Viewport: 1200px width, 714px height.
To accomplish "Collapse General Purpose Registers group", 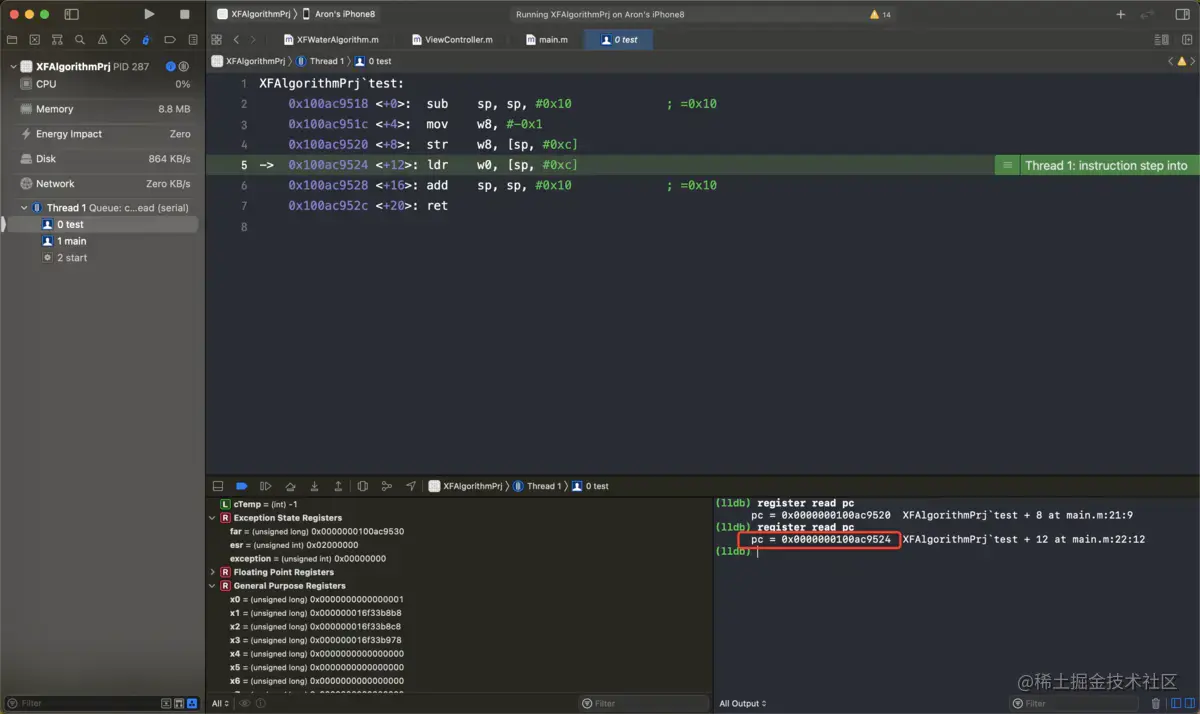I will (212, 586).
